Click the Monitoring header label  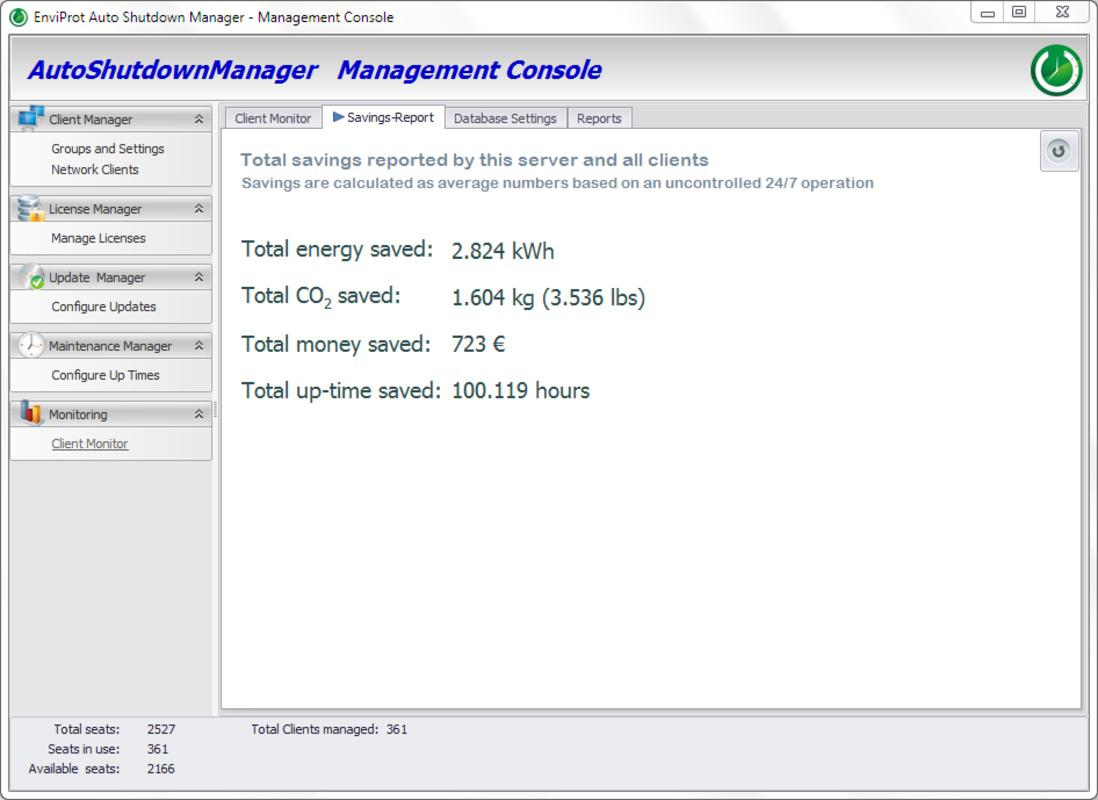78,414
